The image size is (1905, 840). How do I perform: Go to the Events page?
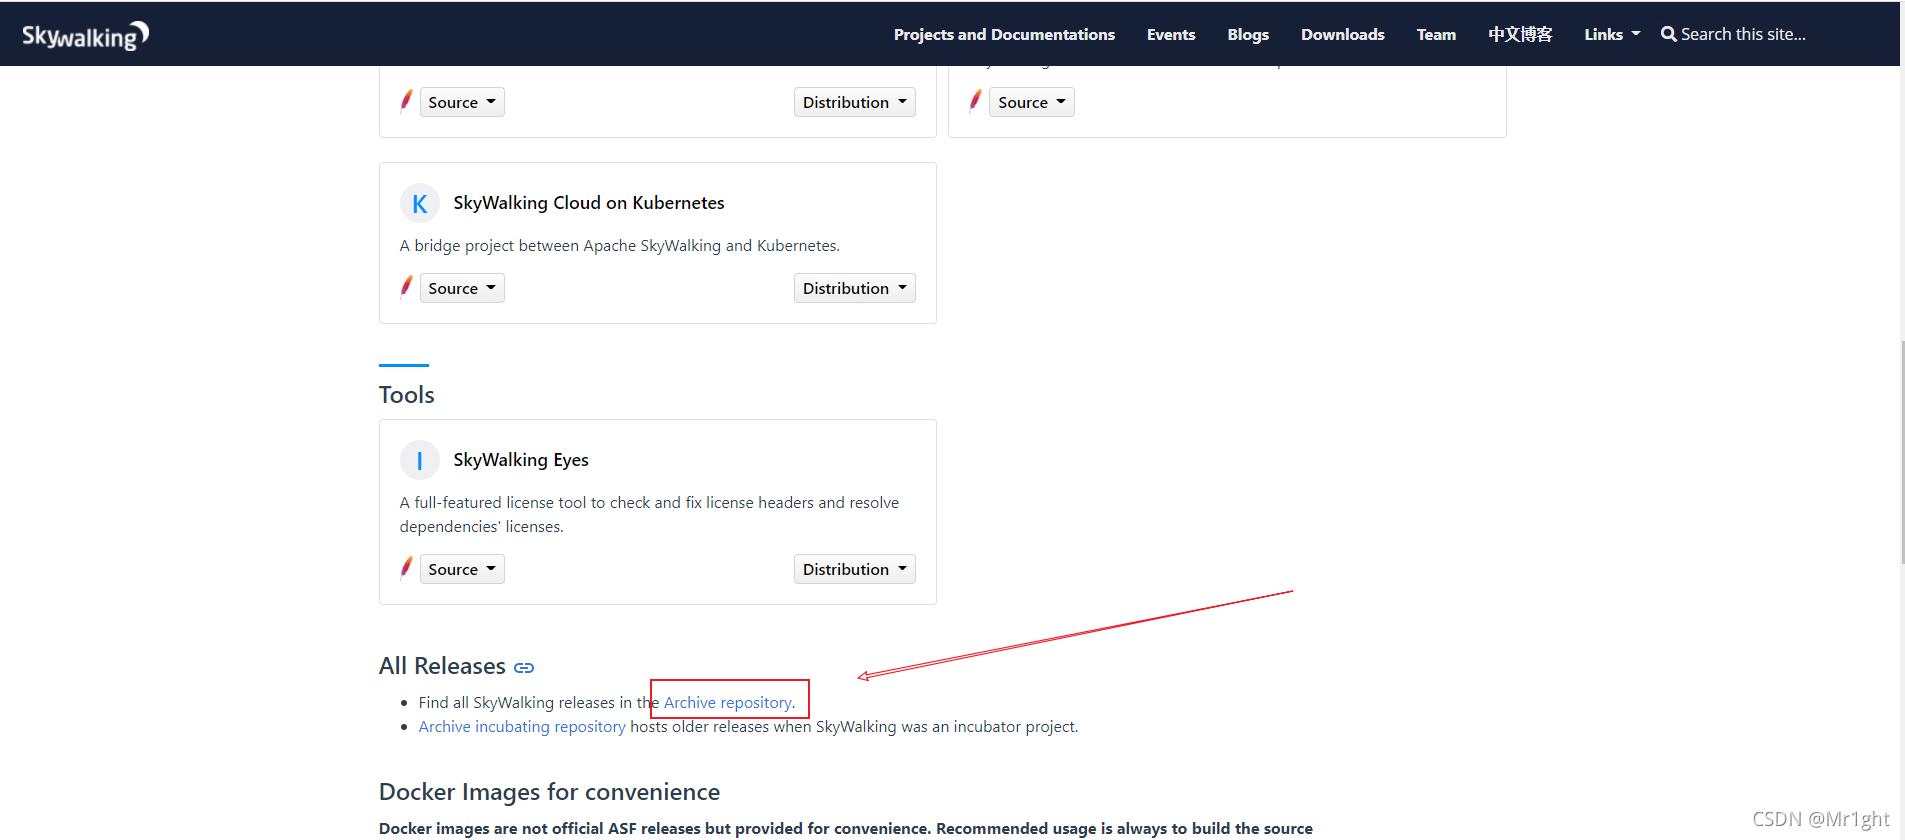pyautogui.click(x=1171, y=34)
